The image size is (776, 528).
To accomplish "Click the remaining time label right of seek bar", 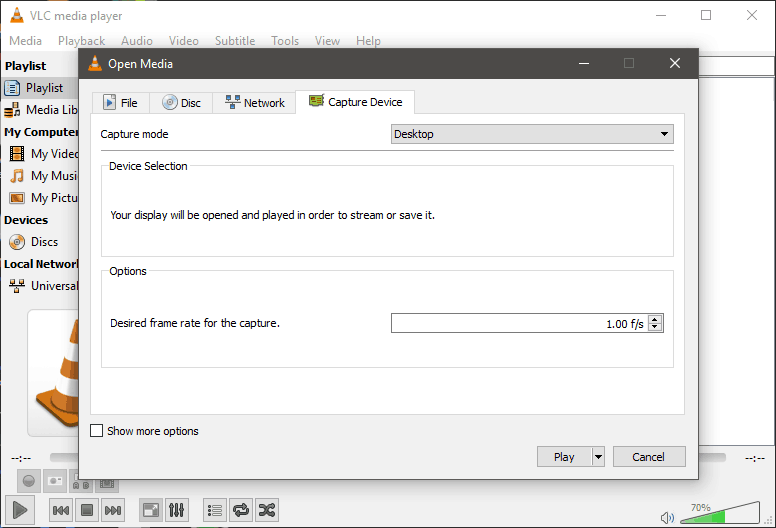I will tap(755, 458).
